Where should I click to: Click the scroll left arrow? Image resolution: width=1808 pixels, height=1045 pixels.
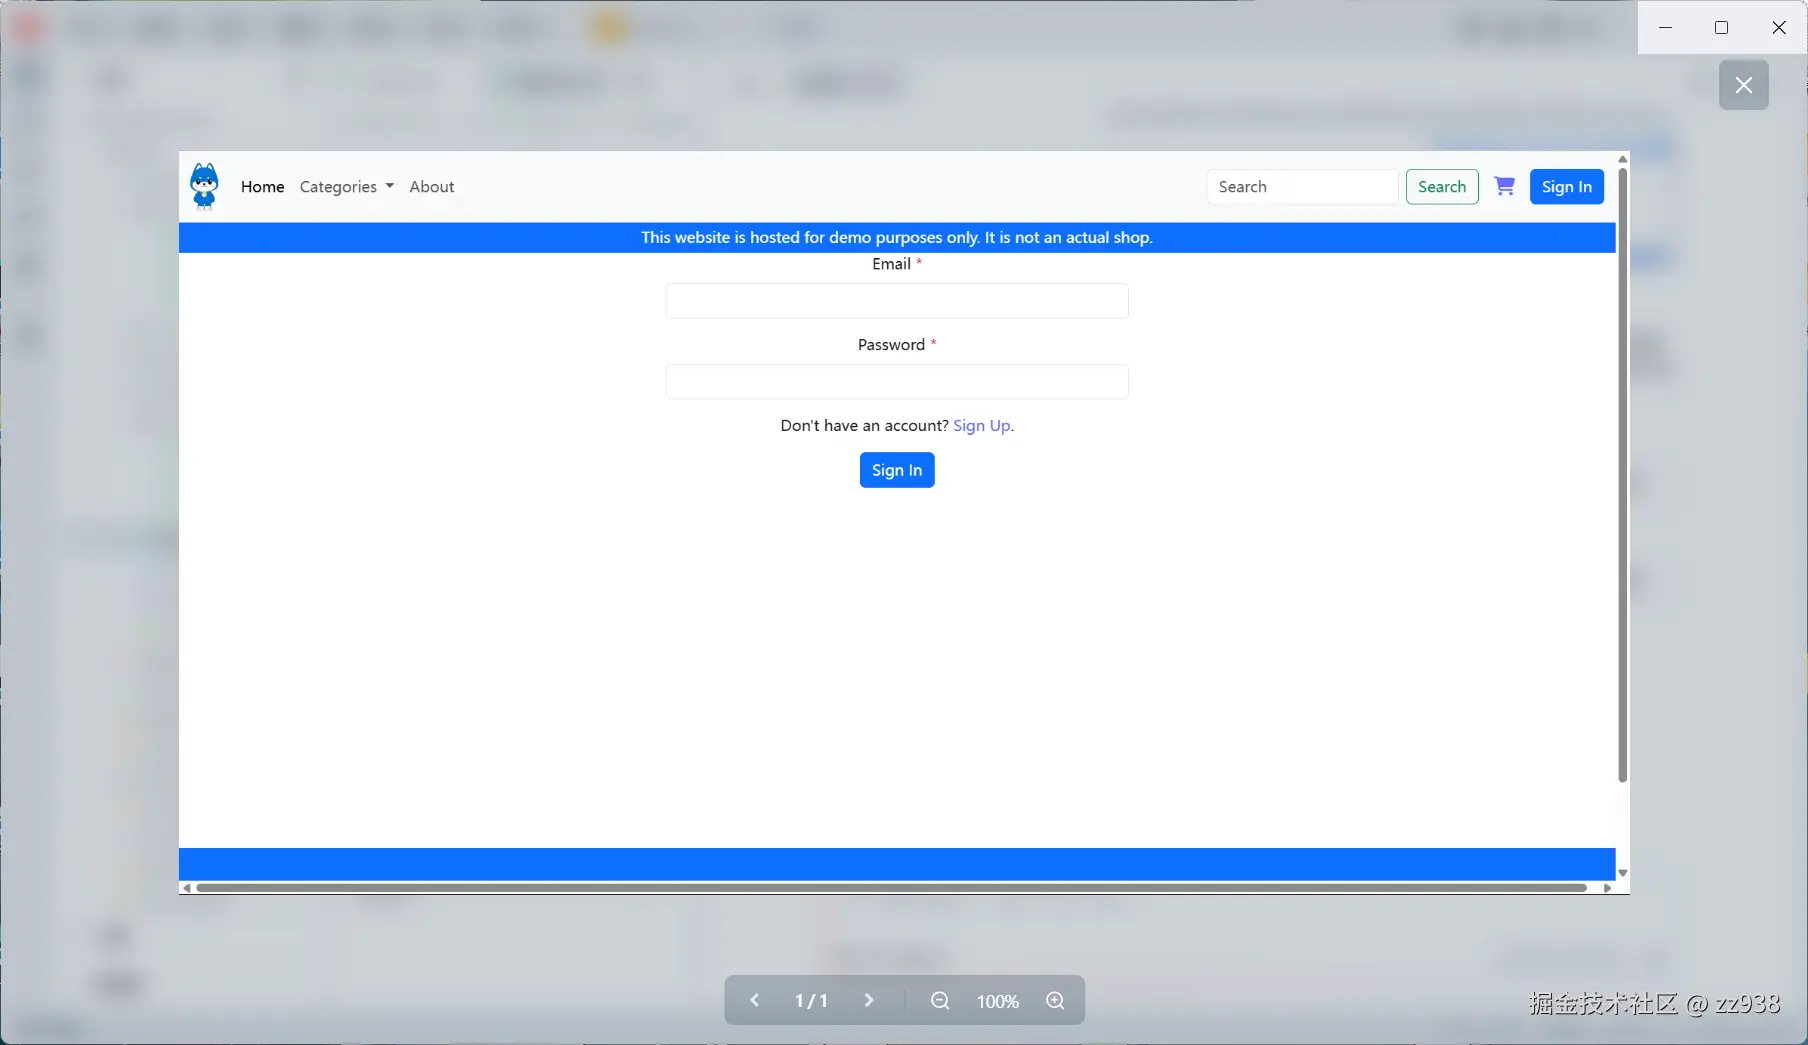pos(186,887)
